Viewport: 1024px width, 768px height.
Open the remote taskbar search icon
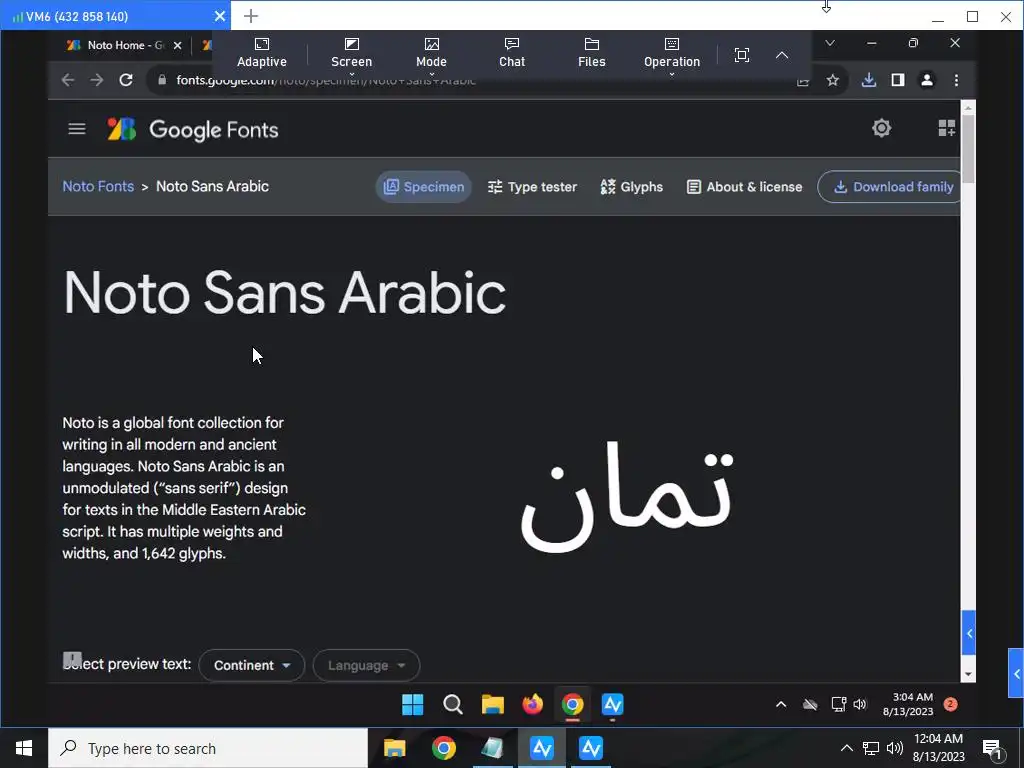[453, 705]
